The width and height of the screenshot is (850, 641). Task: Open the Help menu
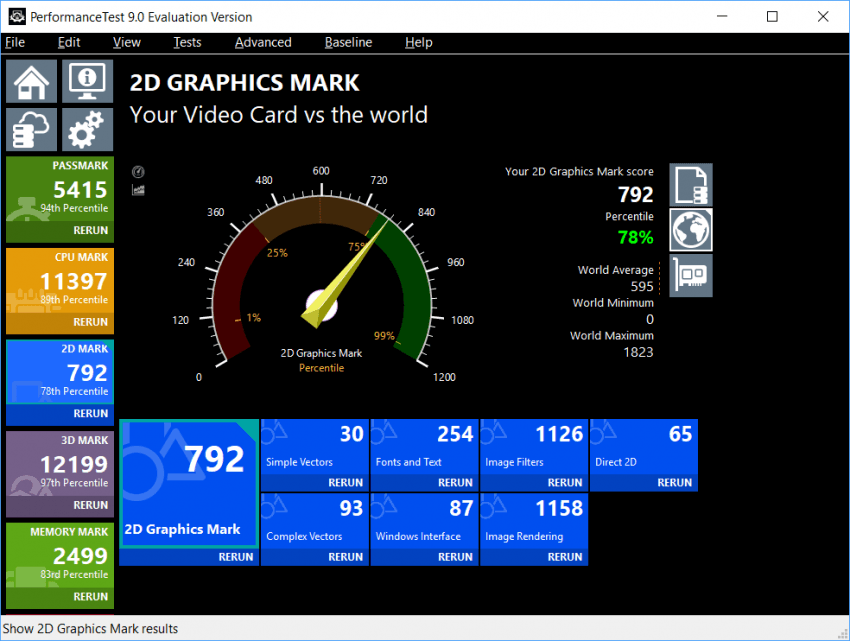tap(418, 42)
